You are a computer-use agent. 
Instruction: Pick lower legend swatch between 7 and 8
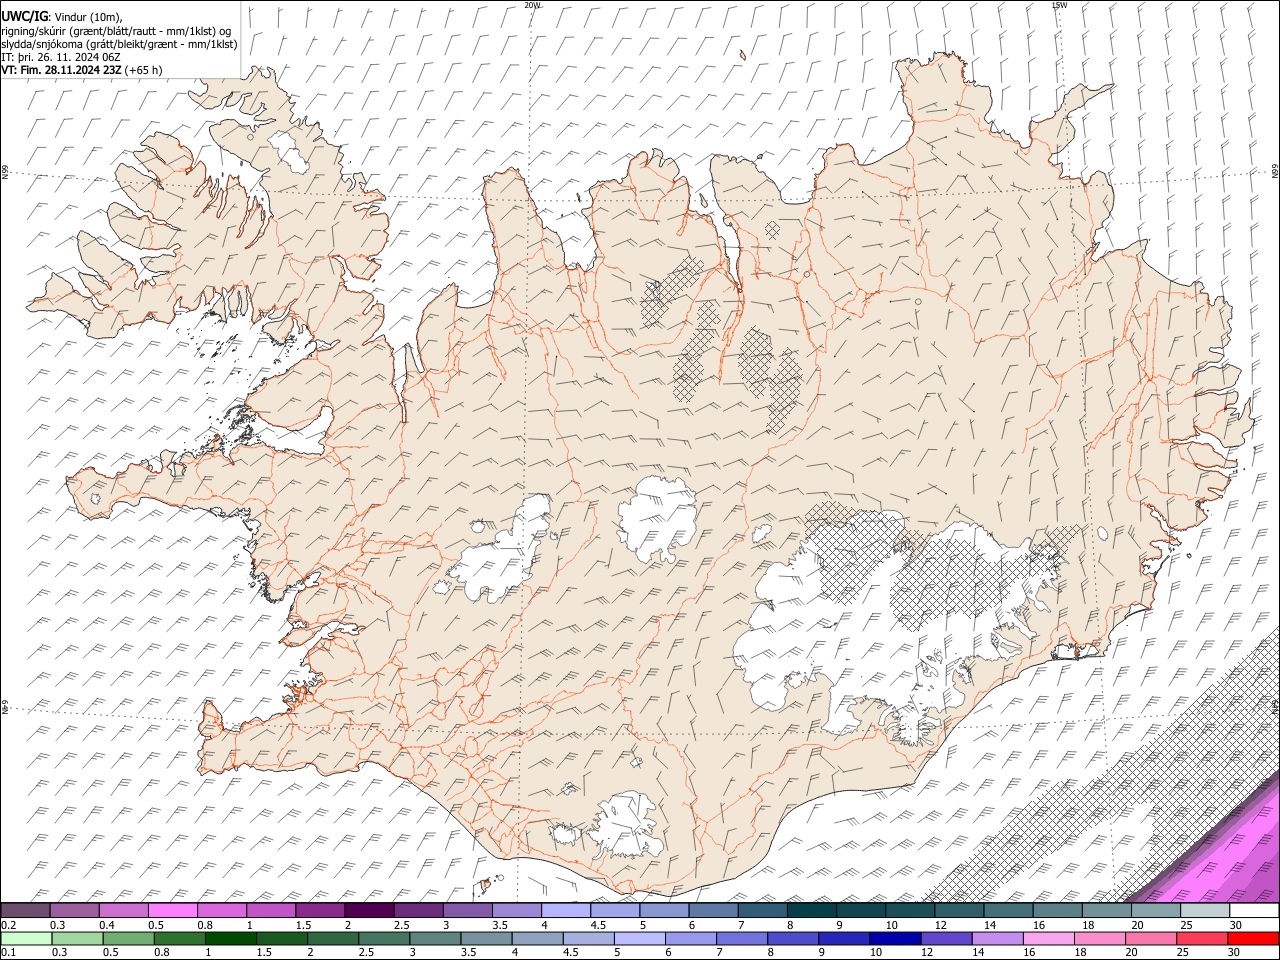(741, 938)
